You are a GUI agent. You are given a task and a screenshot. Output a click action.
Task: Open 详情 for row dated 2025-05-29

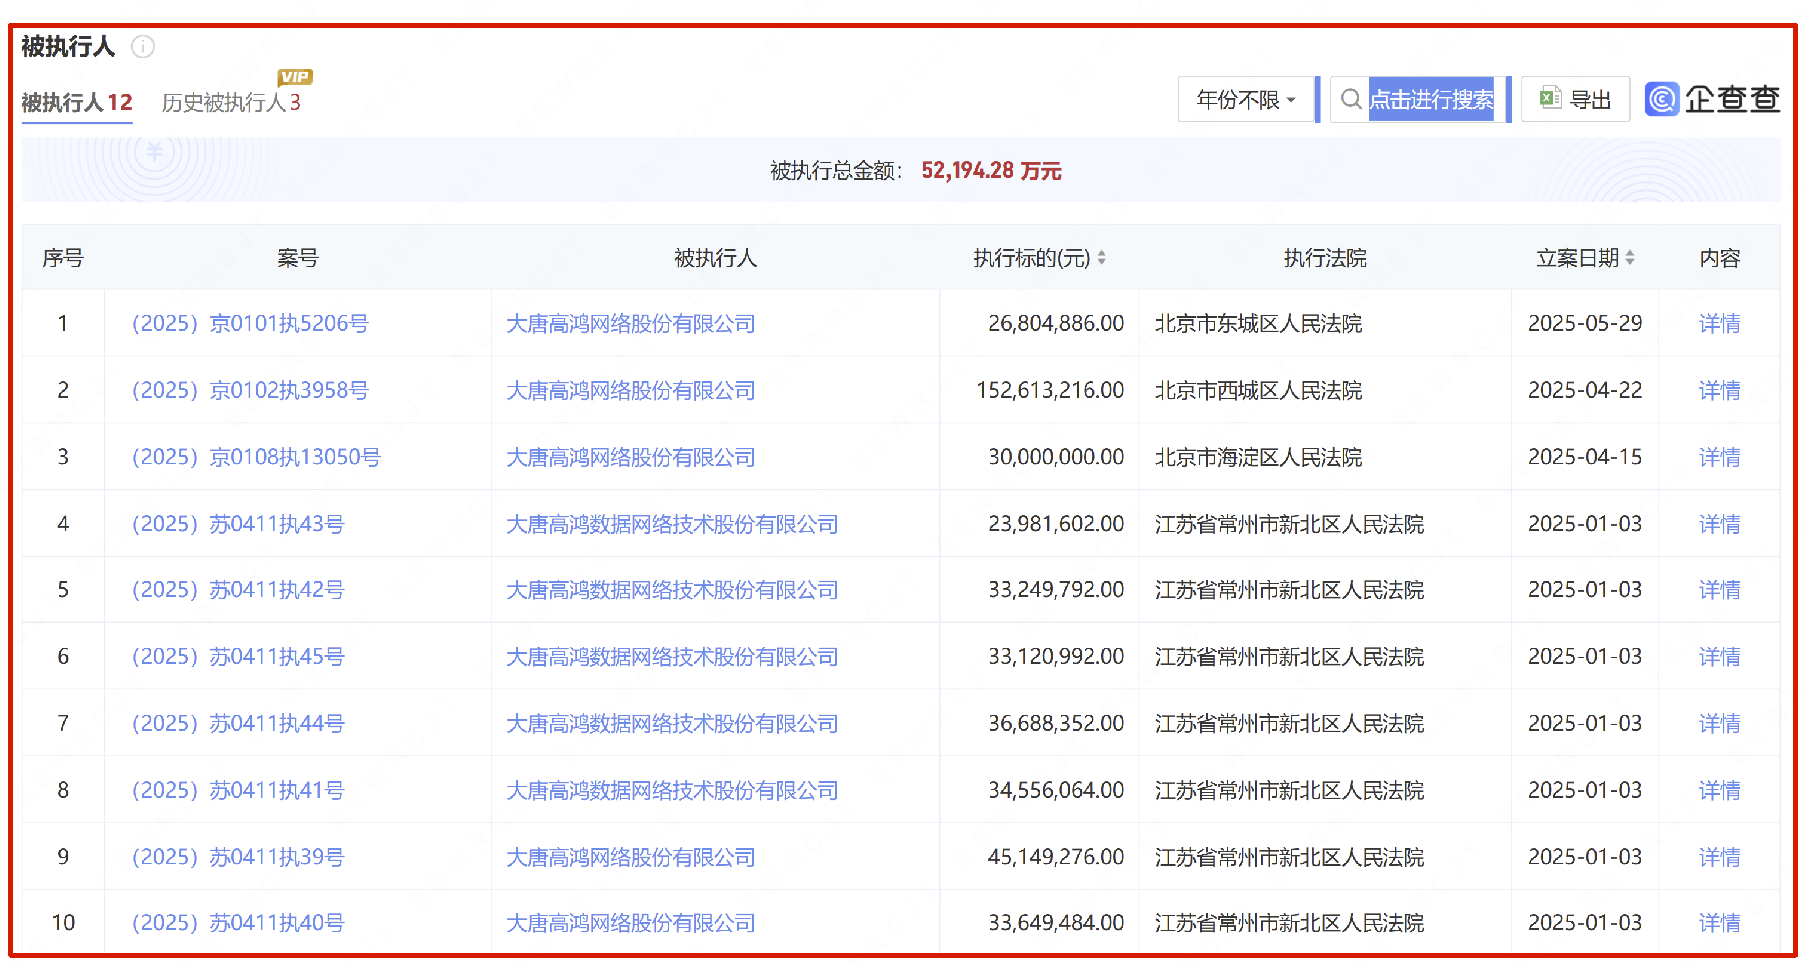tap(1720, 324)
